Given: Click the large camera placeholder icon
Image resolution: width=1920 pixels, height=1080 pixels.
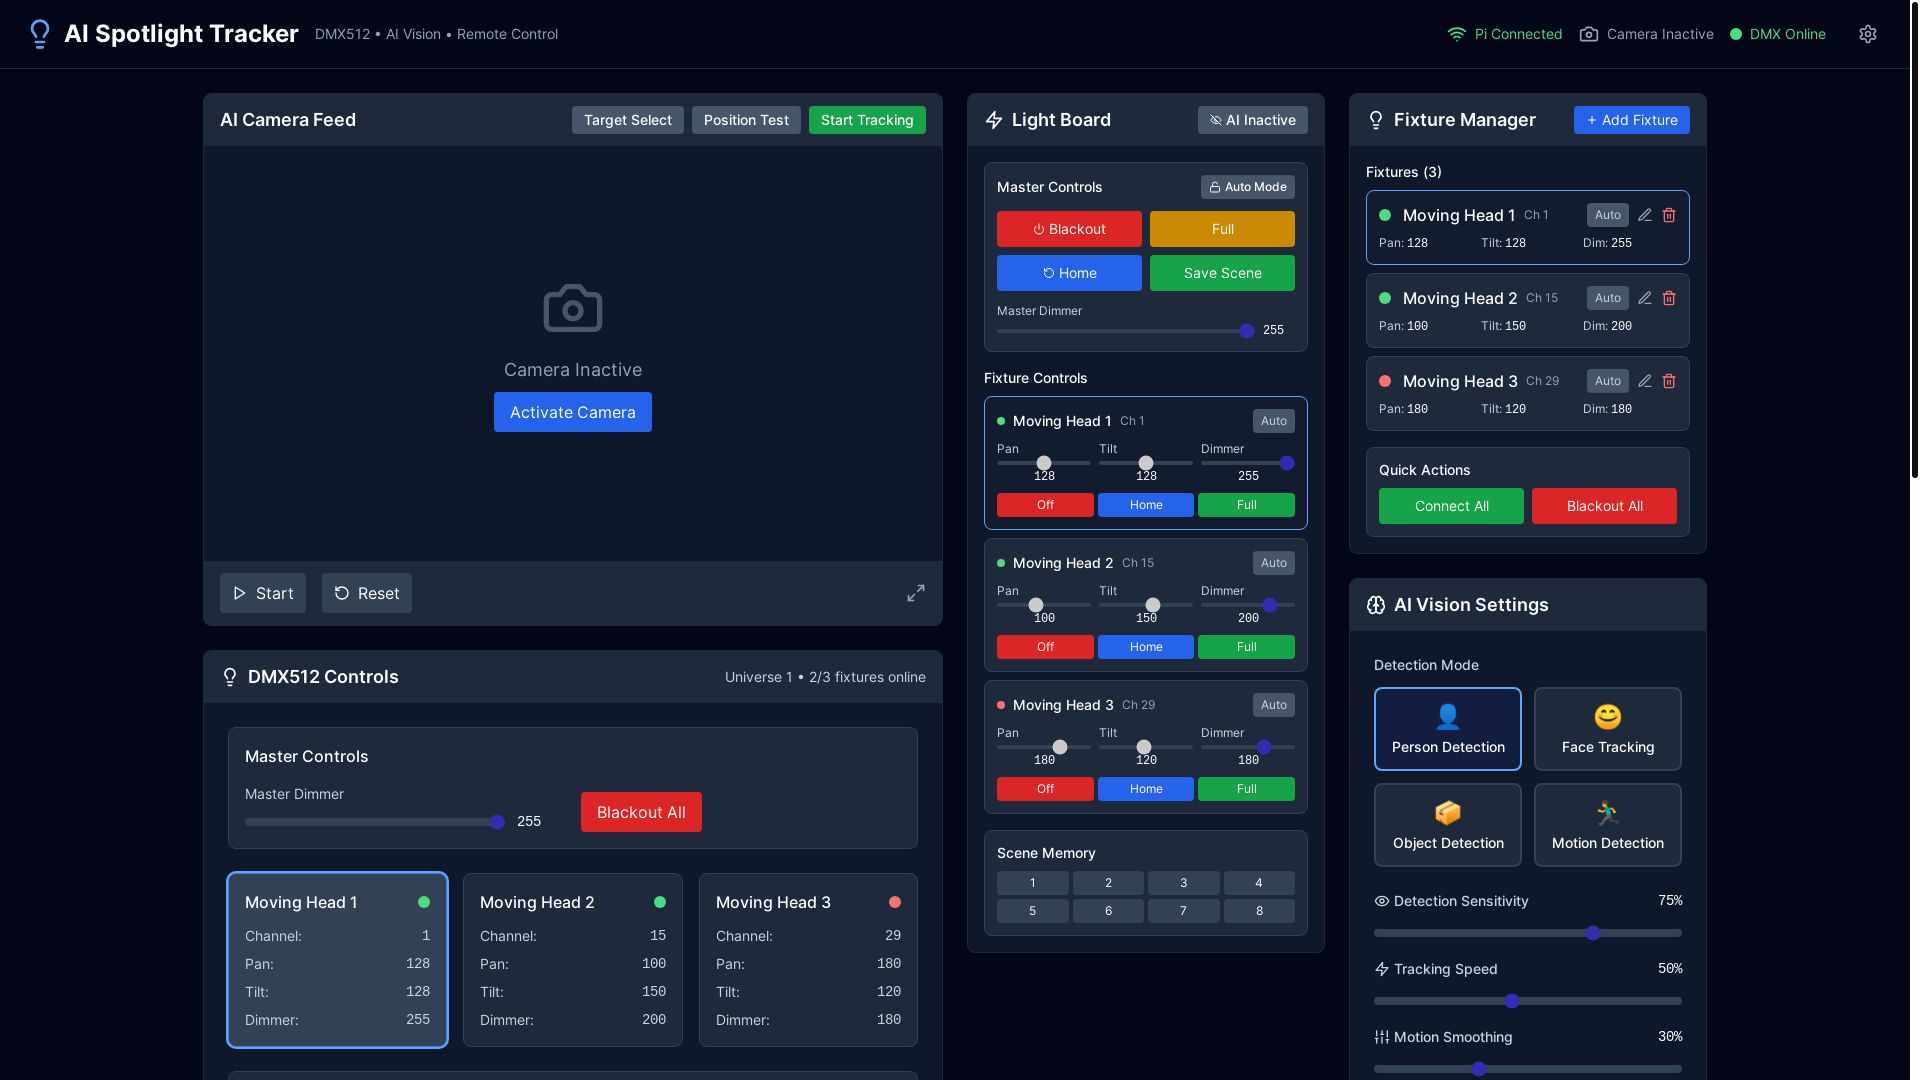Looking at the screenshot, I should [573, 308].
